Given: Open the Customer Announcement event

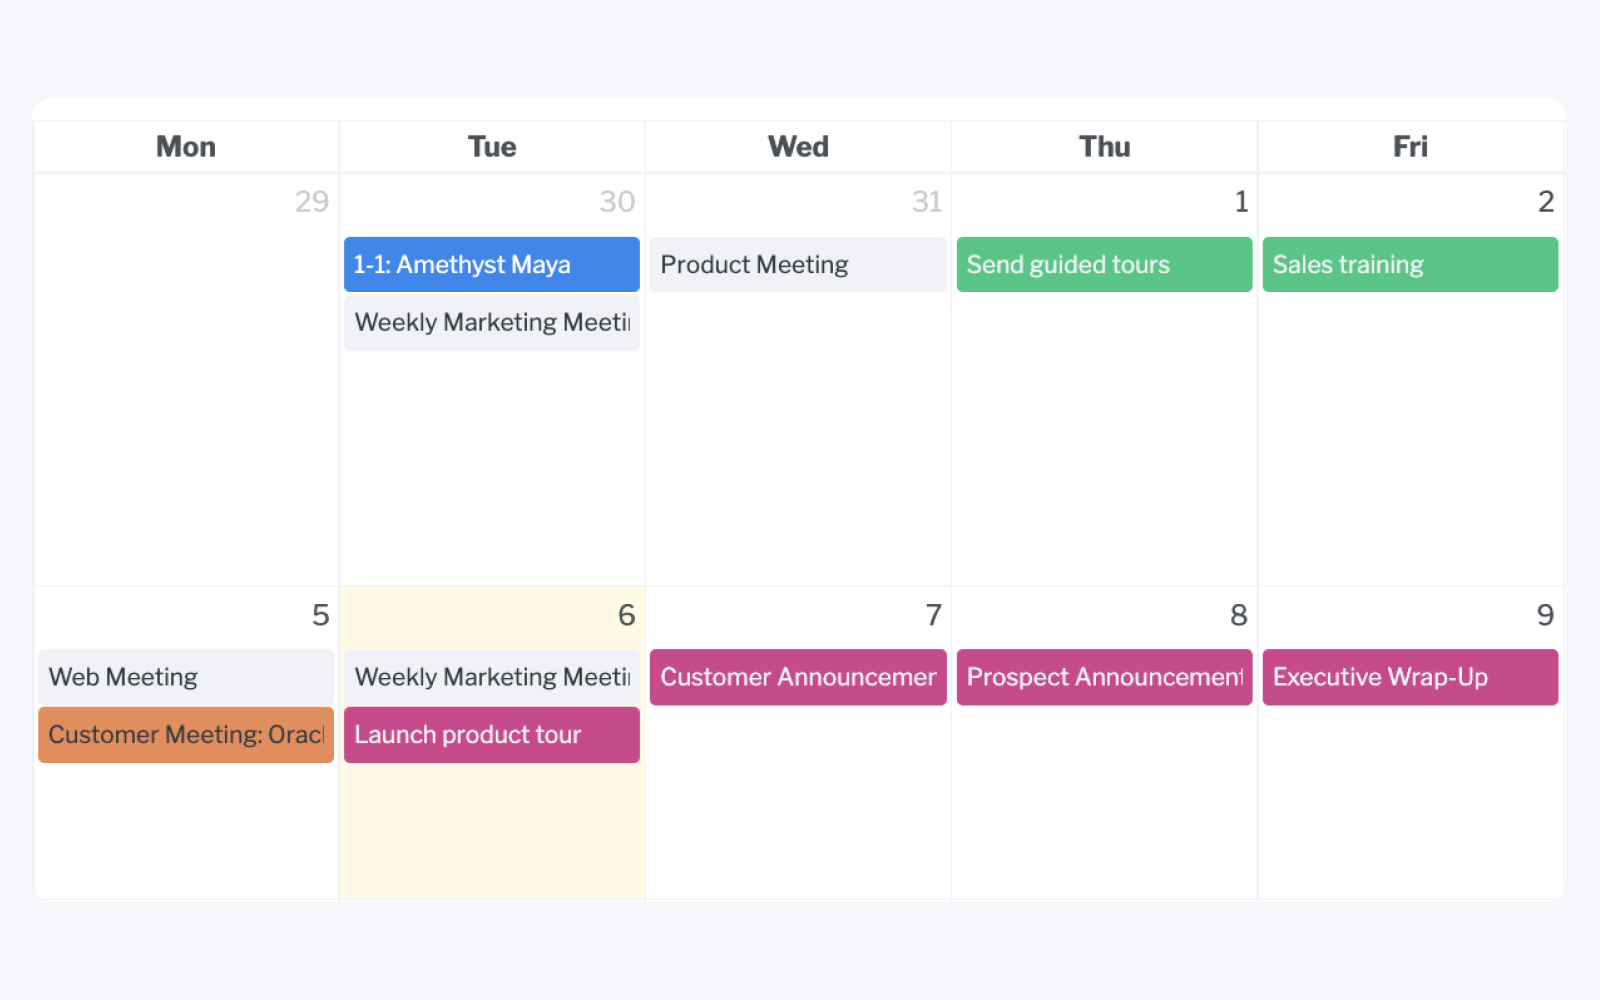Looking at the screenshot, I should click(797, 677).
